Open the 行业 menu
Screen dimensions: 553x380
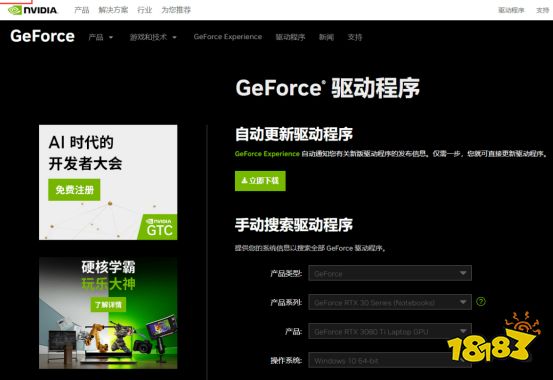[x=145, y=10]
